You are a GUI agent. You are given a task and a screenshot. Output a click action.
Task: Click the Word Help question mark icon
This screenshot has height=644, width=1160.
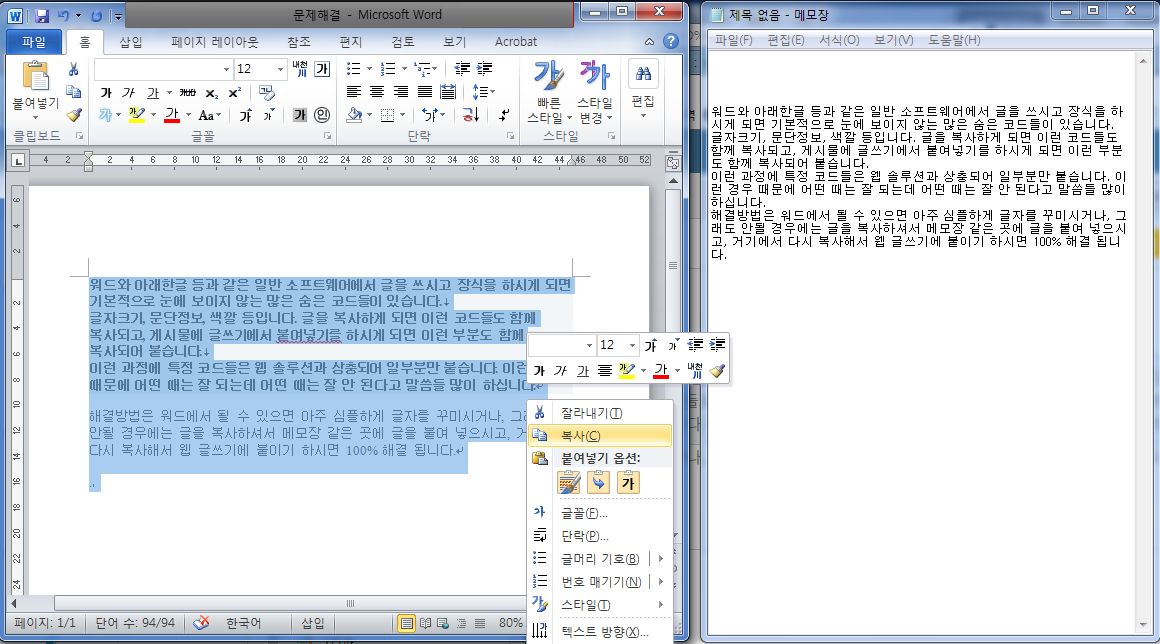(x=671, y=41)
